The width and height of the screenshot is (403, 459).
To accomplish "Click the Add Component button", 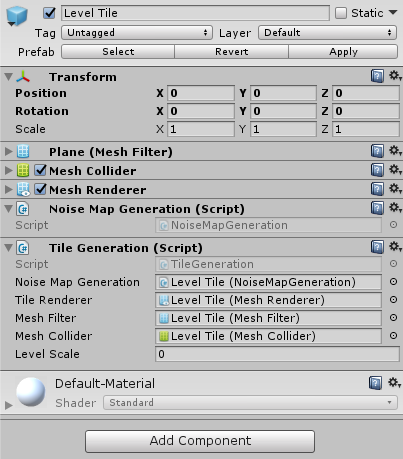I will coord(200,441).
